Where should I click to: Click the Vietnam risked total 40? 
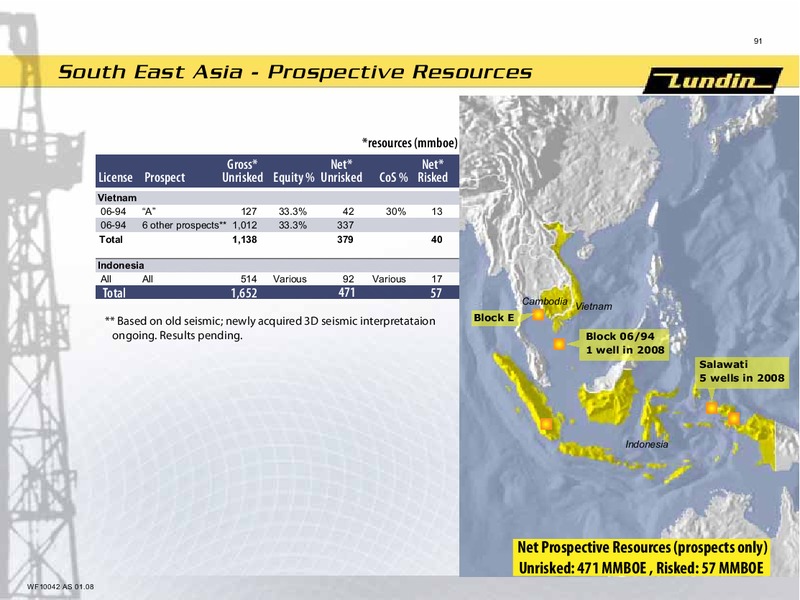click(437, 239)
